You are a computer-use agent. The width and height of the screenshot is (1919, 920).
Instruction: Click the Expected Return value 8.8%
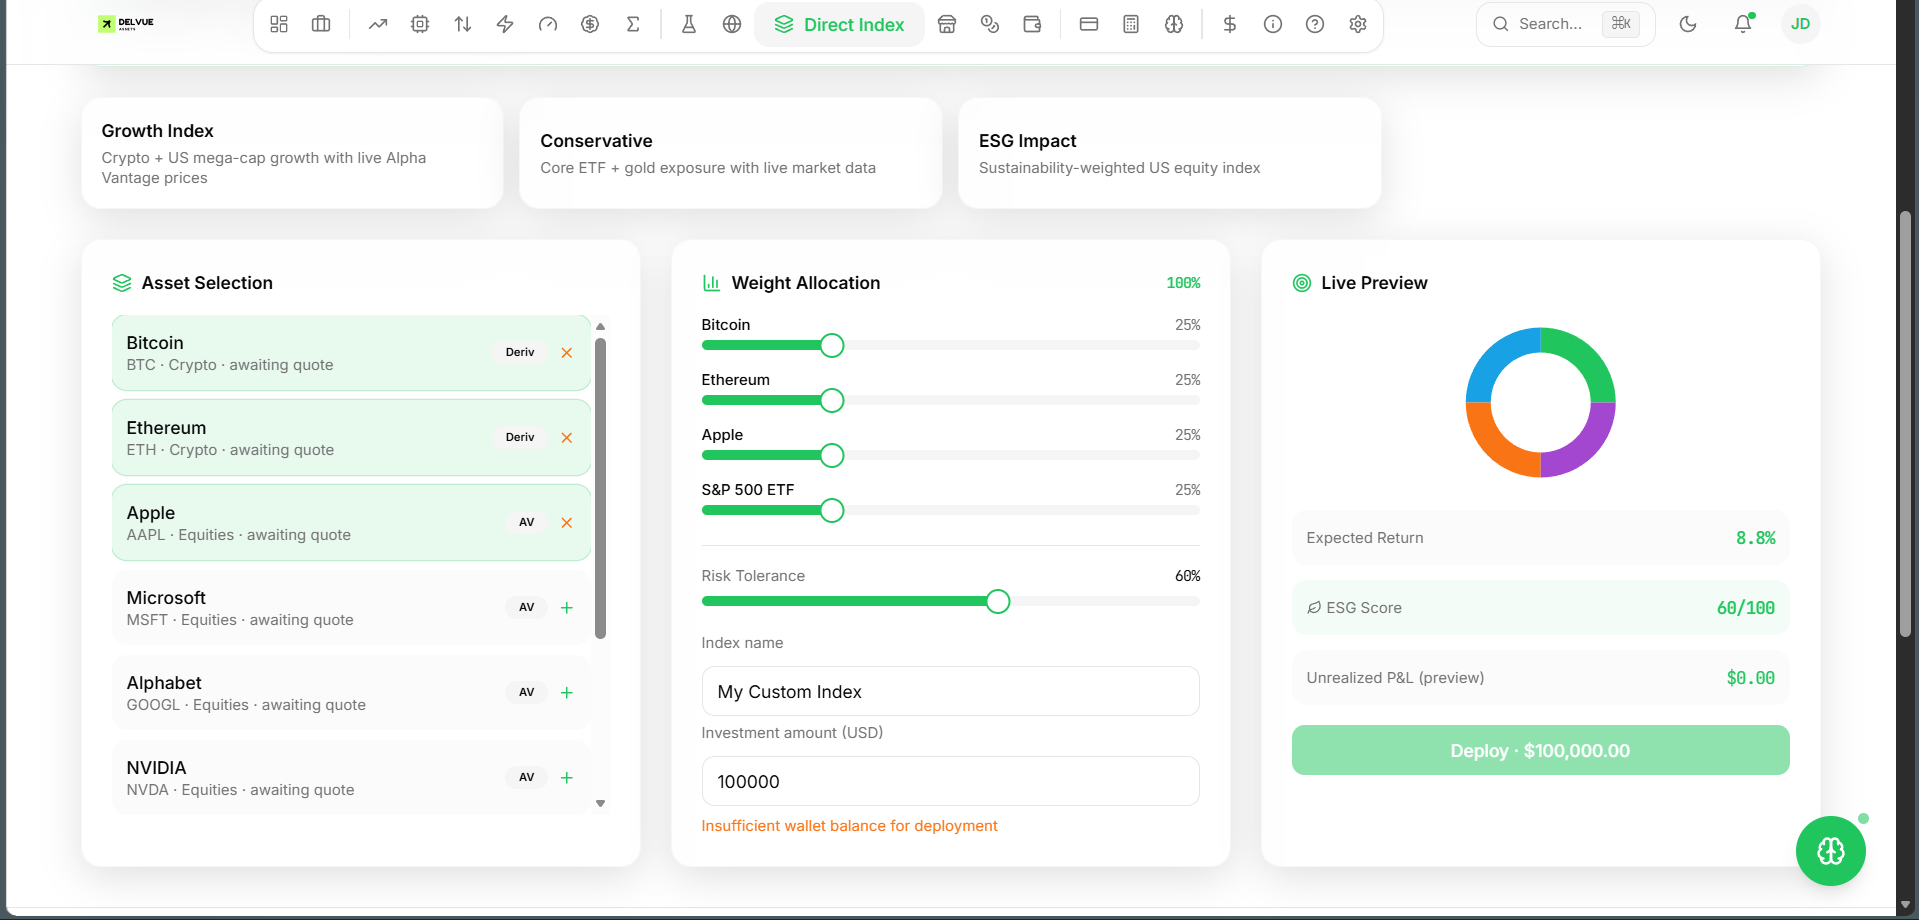1756,538
